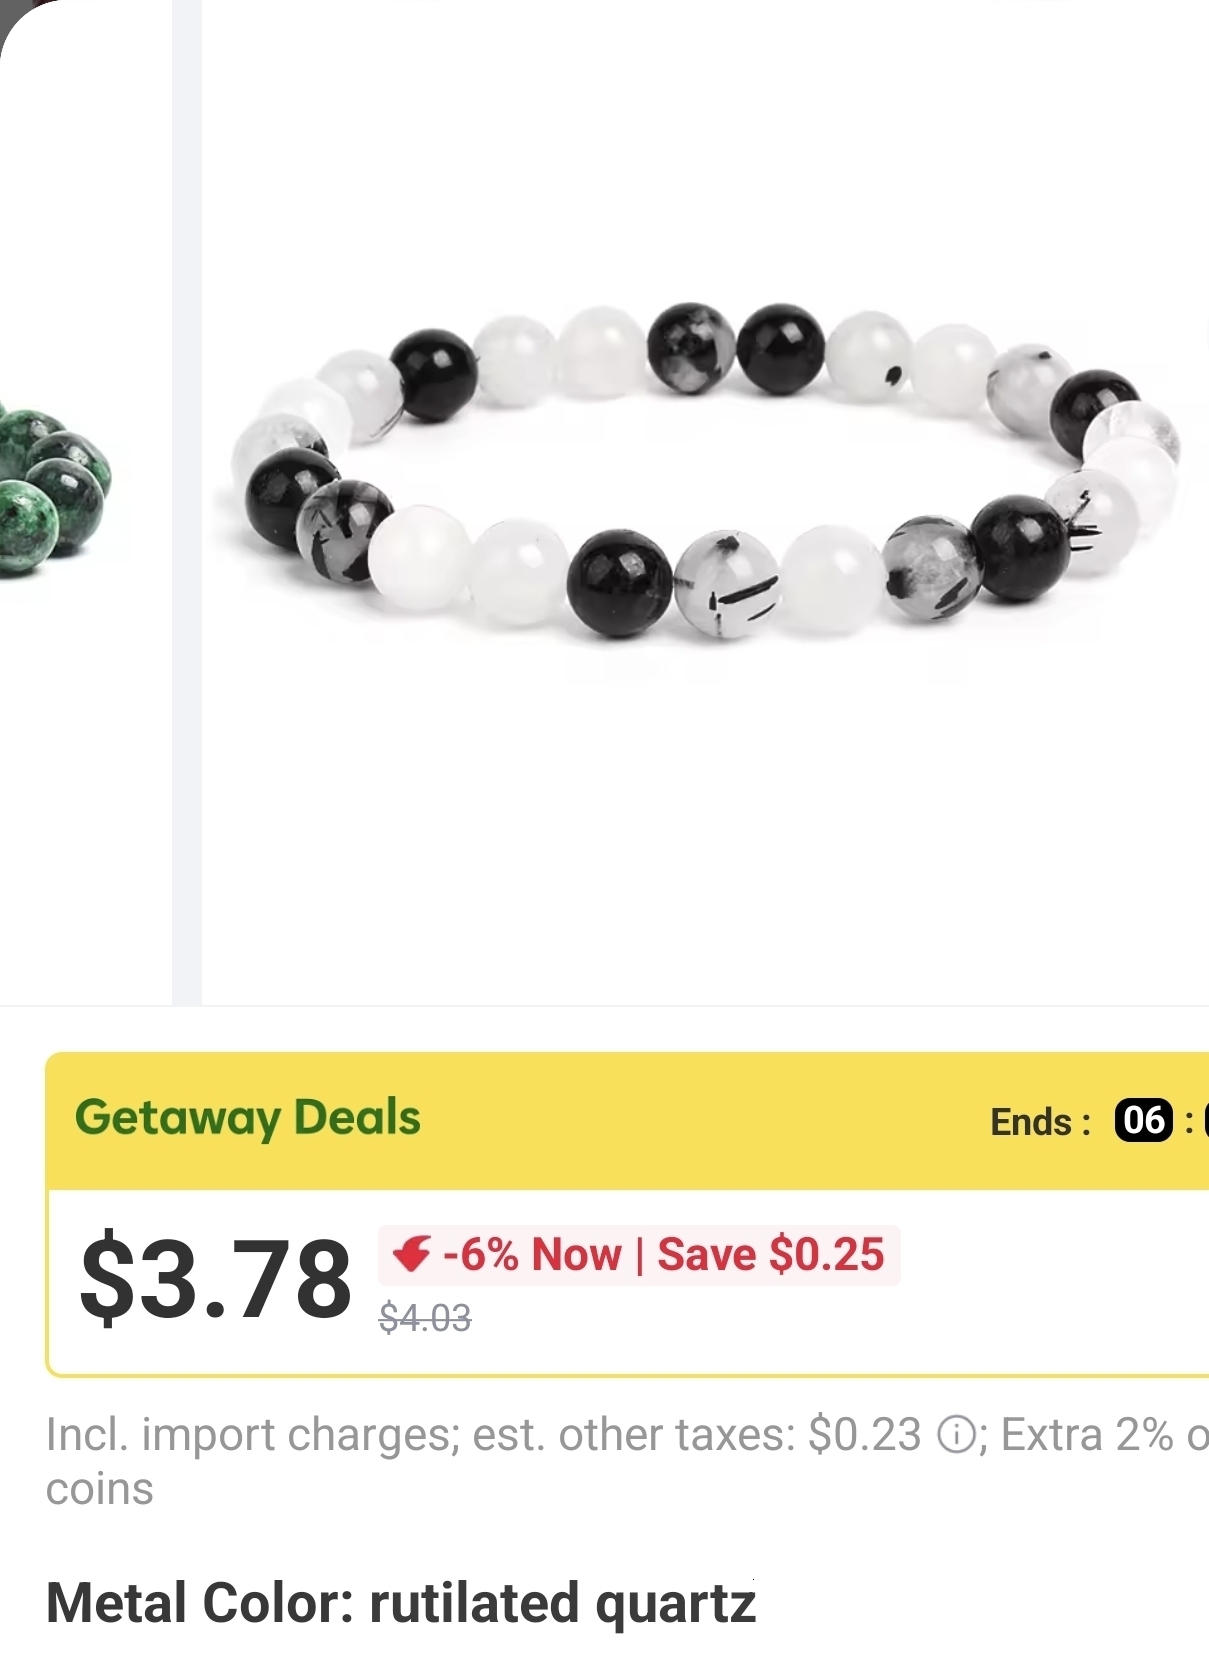
Task: Tap the info icon beside $0.23 taxes
Action: click(x=956, y=1436)
